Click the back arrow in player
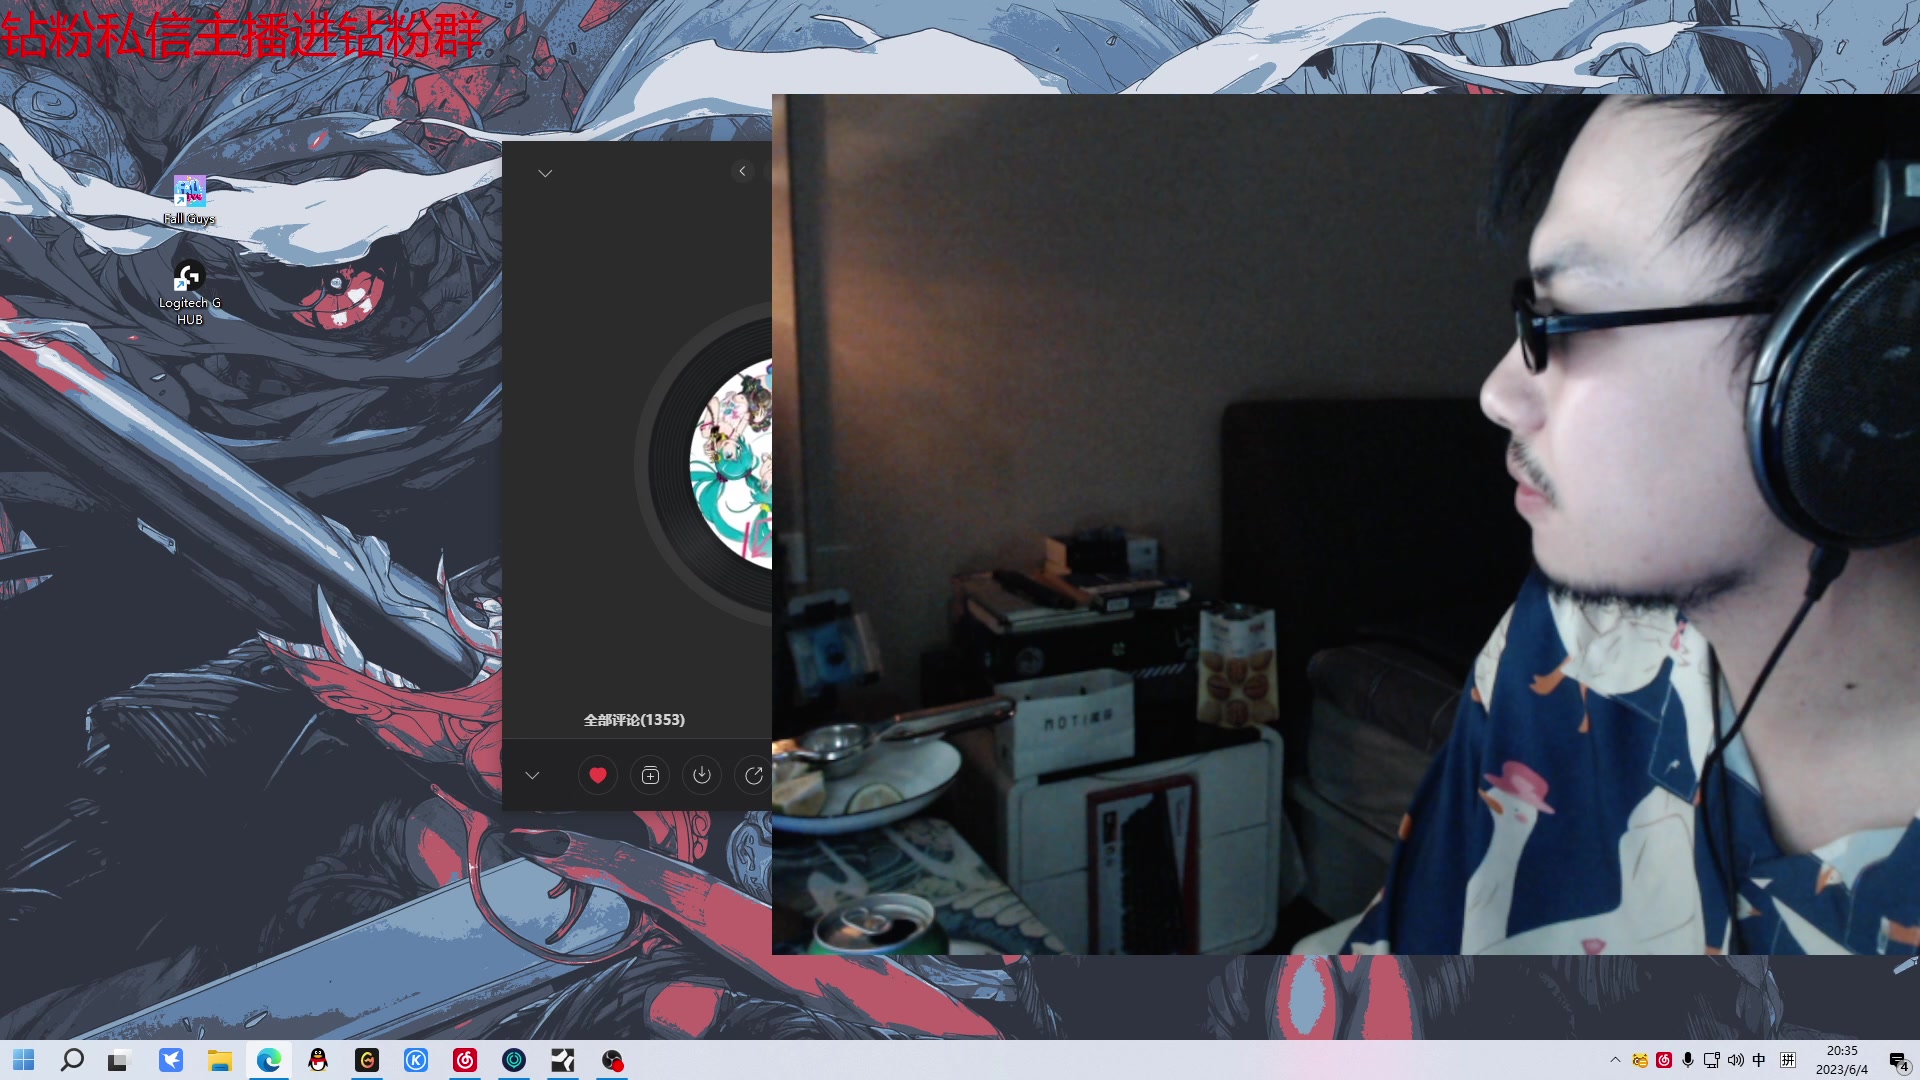 (742, 171)
